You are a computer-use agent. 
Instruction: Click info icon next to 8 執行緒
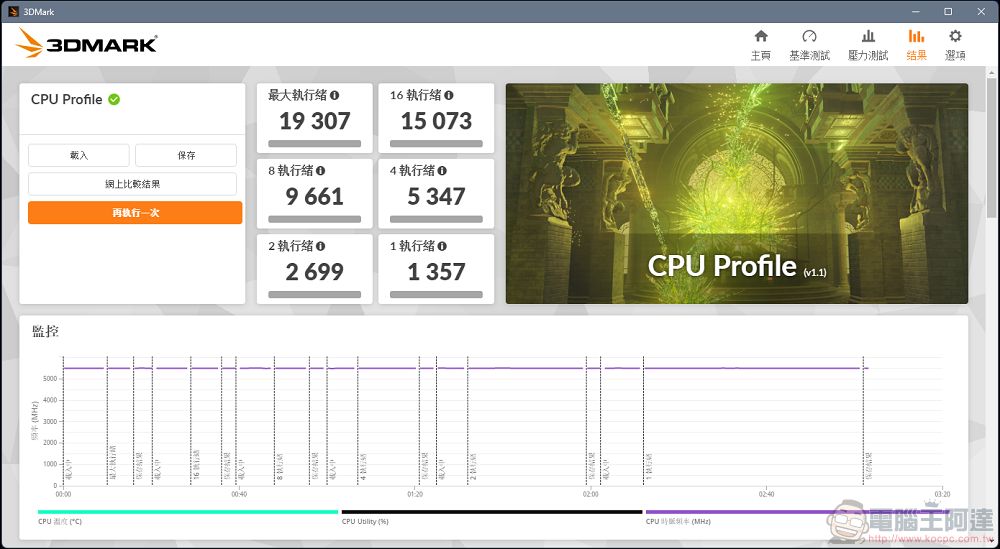pyautogui.click(x=320, y=170)
